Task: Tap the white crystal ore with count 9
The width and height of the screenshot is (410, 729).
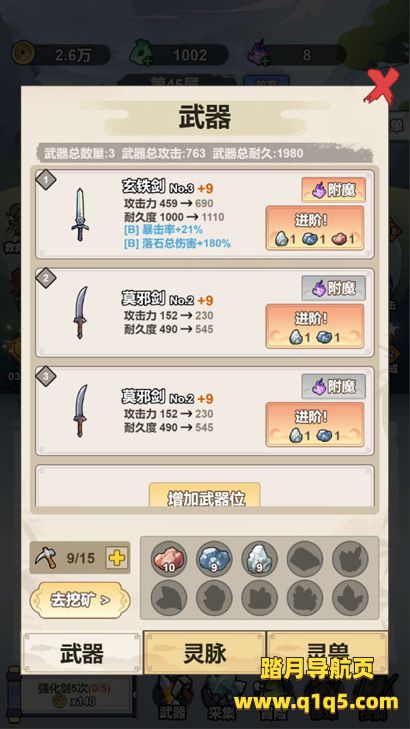Action: pyautogui.click(x=259, y=558)
